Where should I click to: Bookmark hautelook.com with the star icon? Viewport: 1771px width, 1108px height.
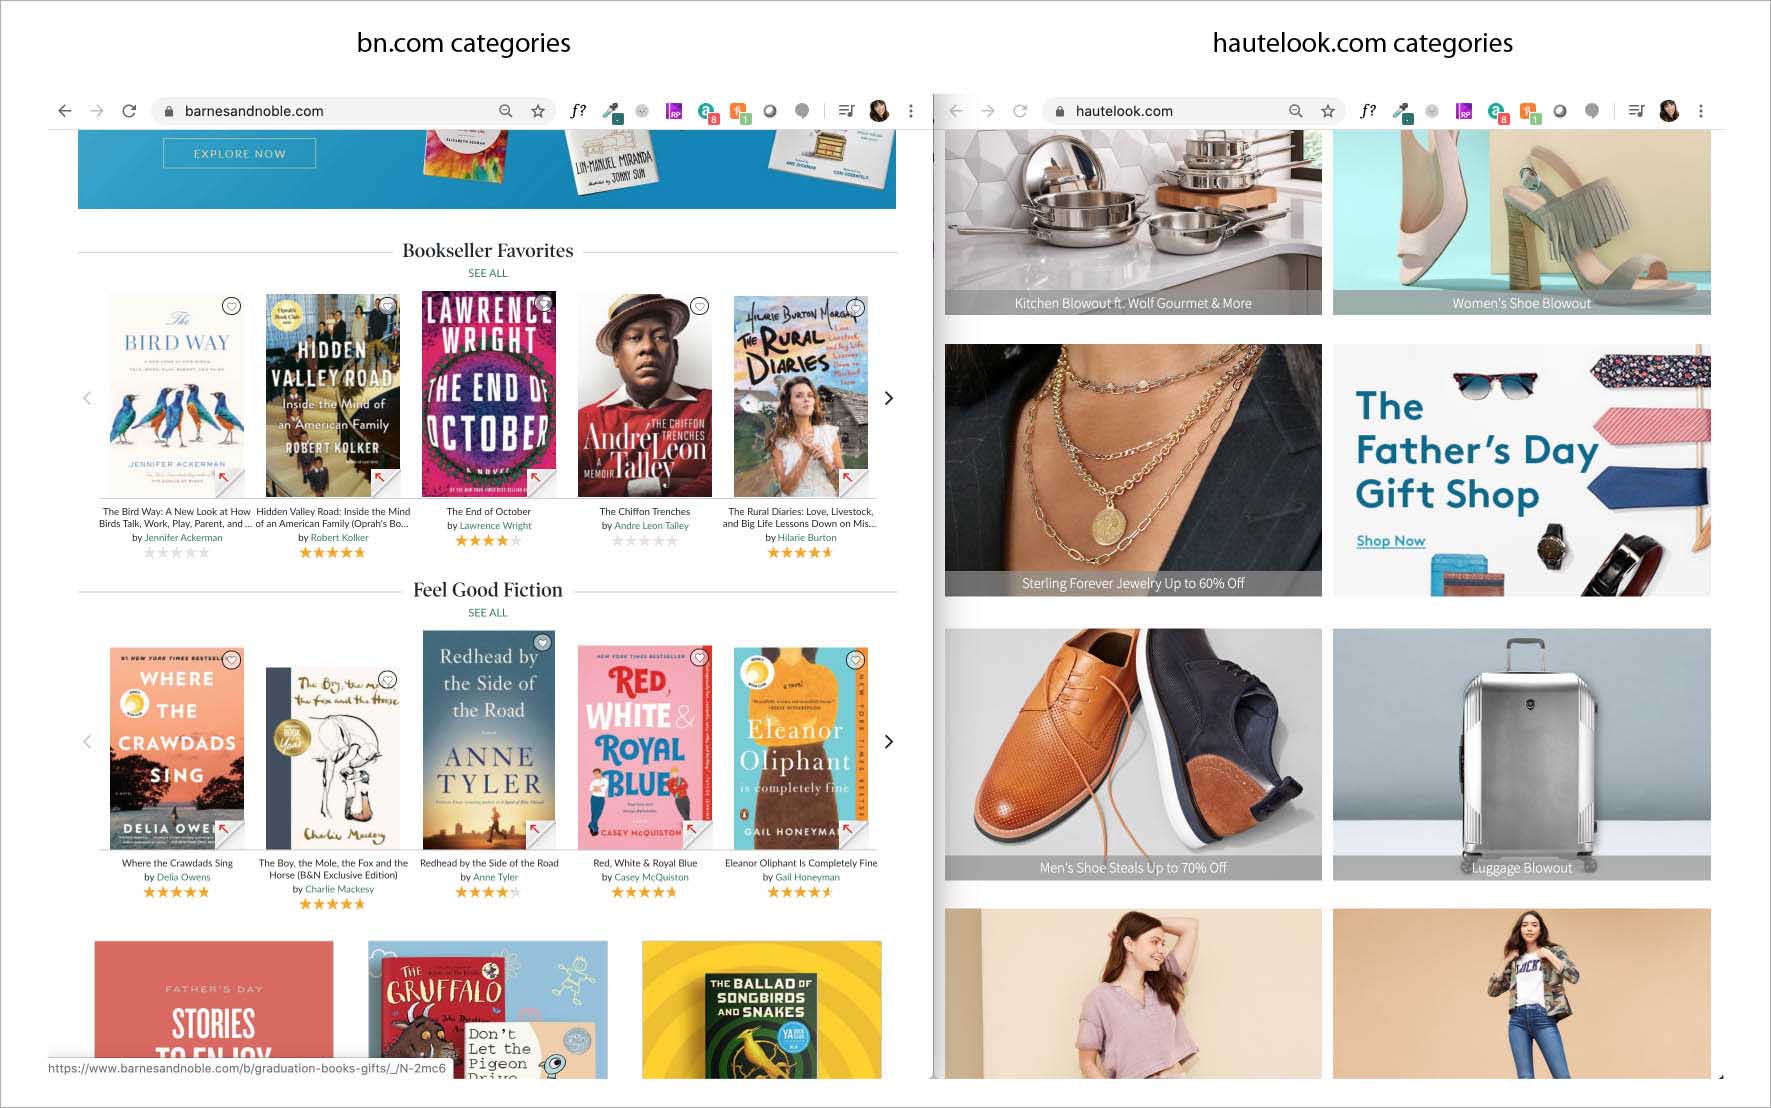click(x=1328, y=111)
